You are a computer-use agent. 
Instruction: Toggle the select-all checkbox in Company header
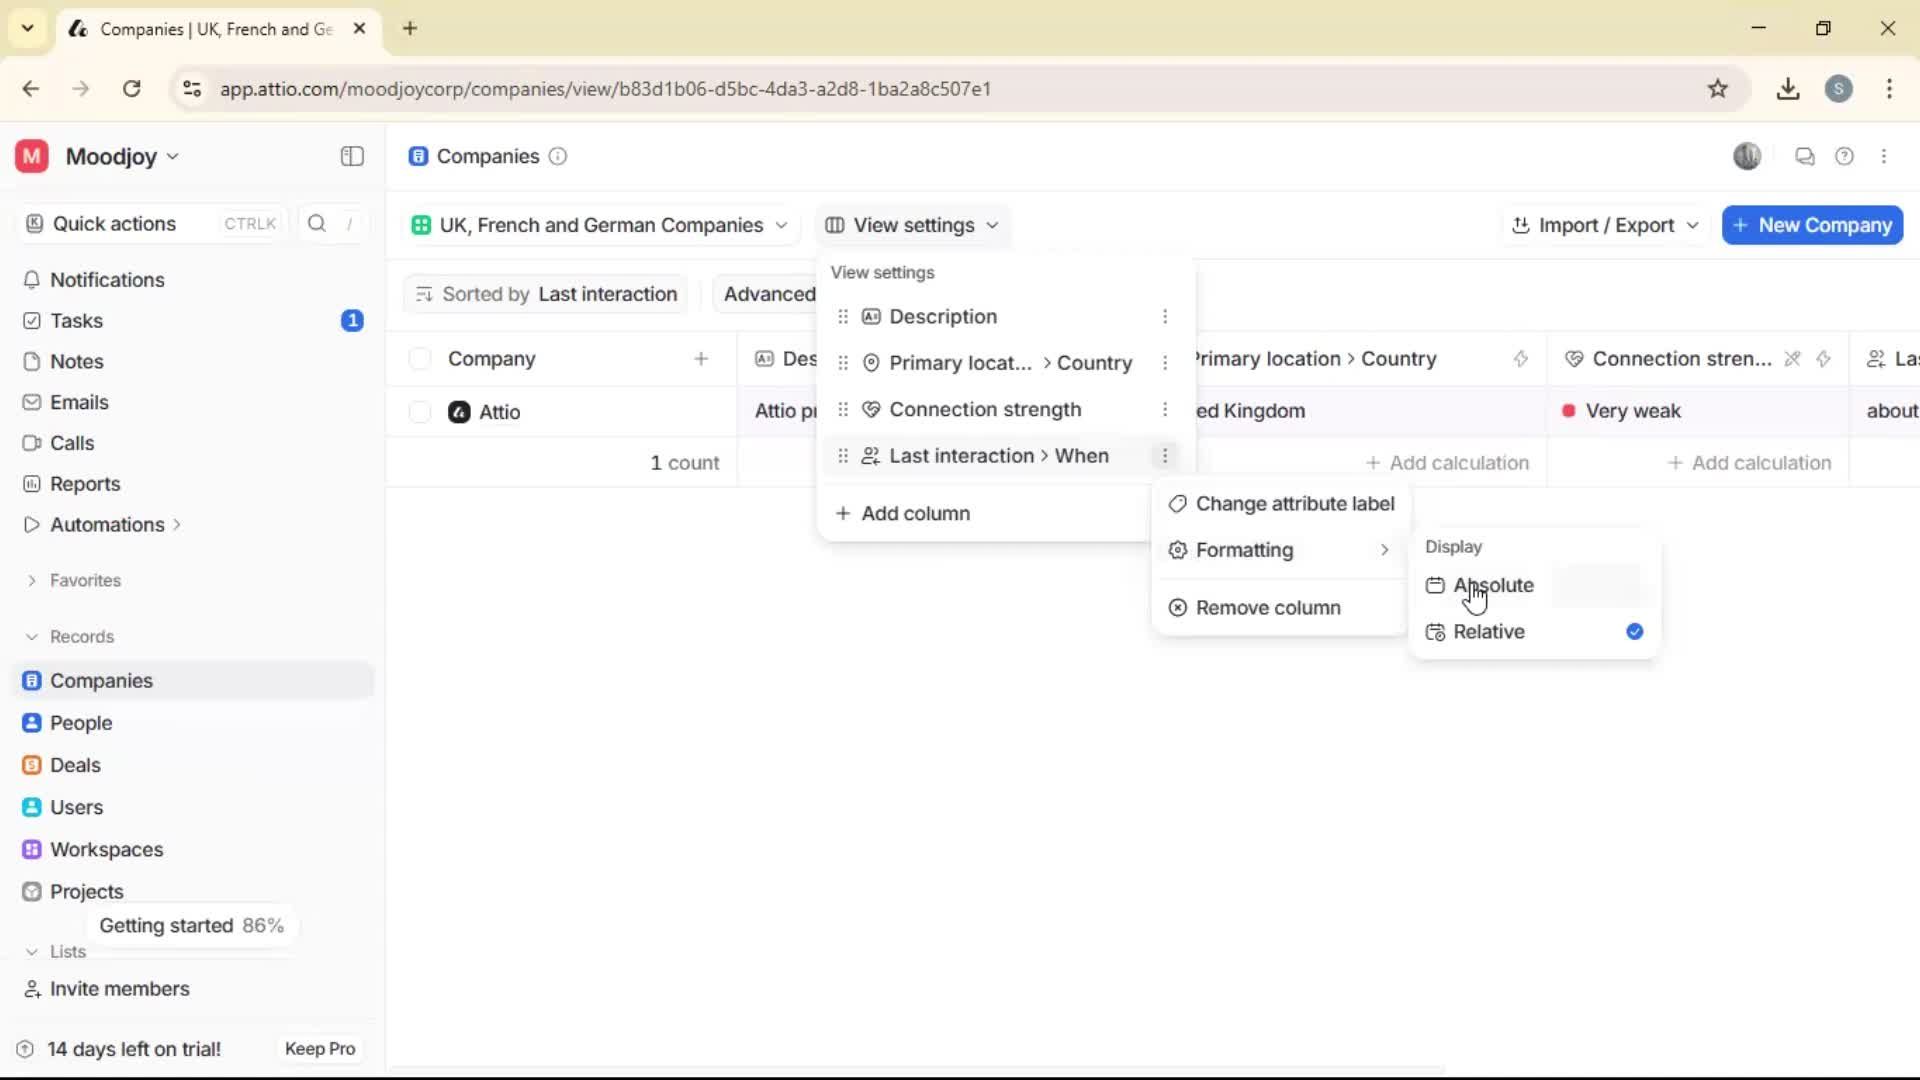tap(420, 358)
